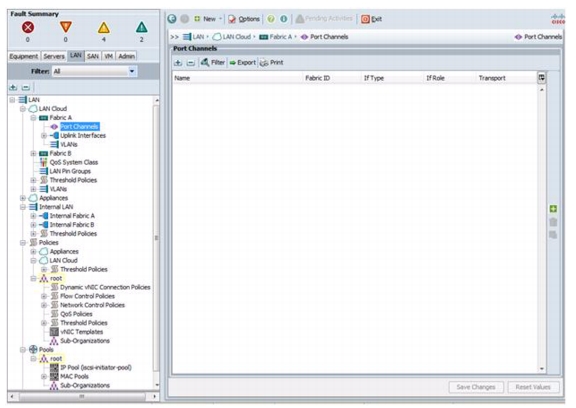Screen dimensions: 576x408
Task: Select Internal Fabric B in tree
Action: tap(72, 225)
